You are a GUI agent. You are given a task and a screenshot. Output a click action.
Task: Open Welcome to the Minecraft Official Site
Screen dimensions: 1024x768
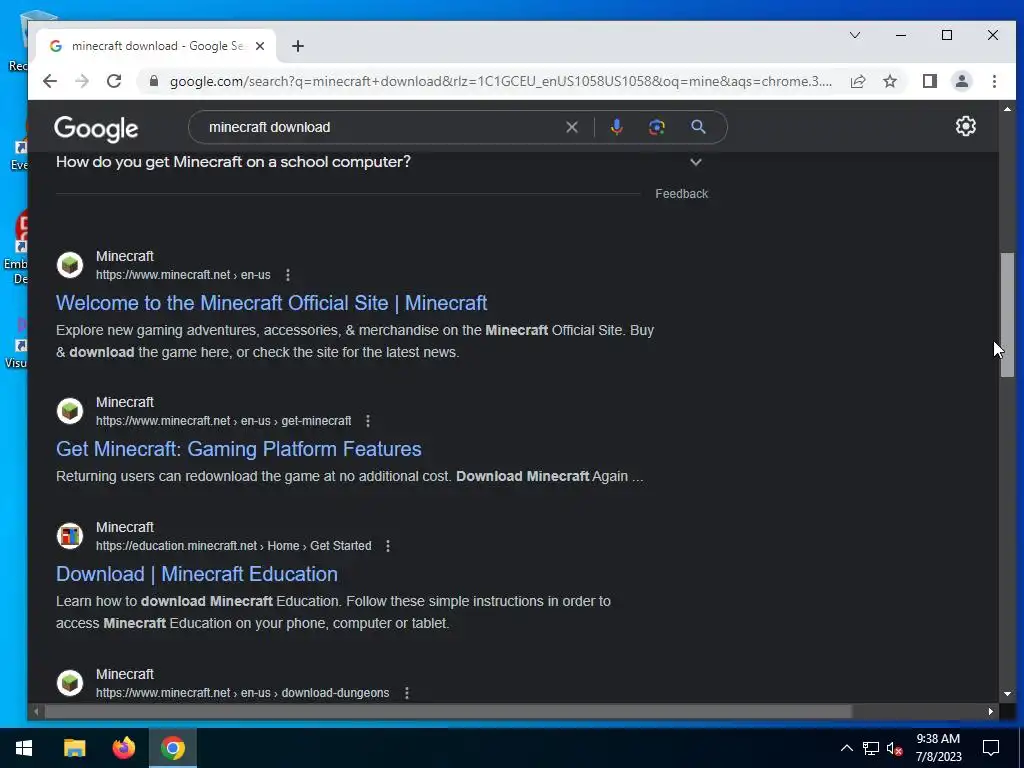coord(272,303)
